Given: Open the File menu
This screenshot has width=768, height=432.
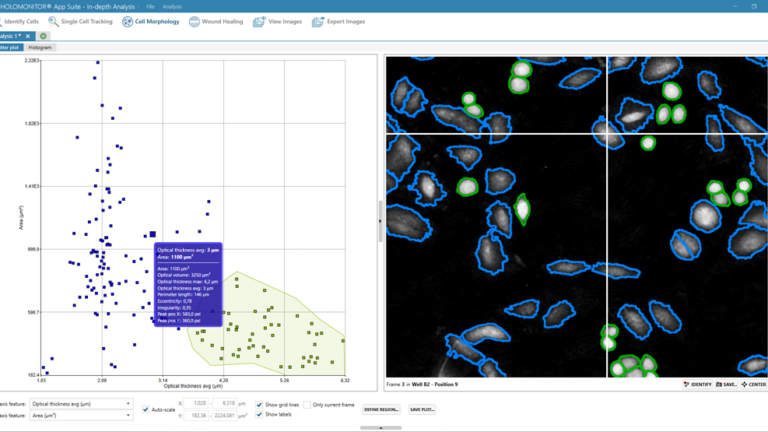Looking at the screenshot, I should pos(150,7).
